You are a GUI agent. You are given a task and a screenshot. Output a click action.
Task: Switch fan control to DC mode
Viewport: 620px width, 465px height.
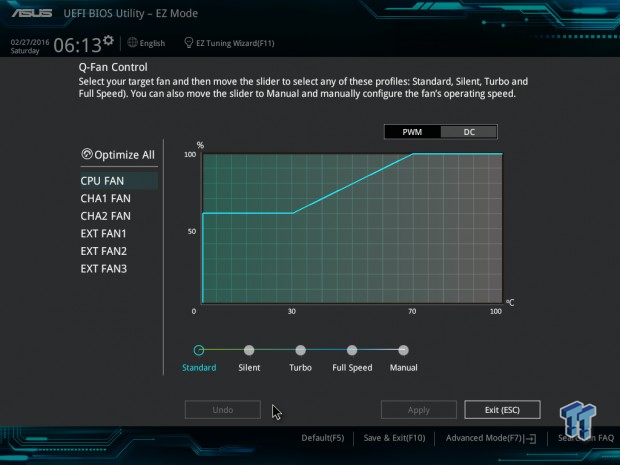pos(469,132)
